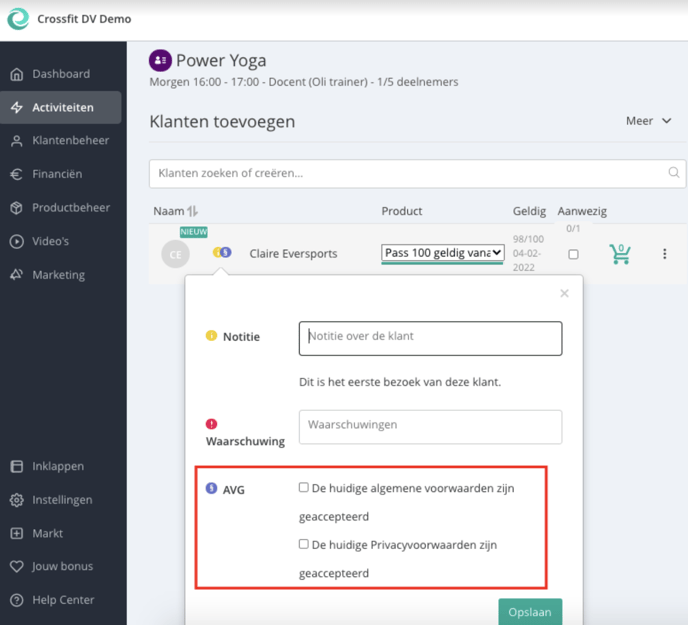688x625 pixels.
Task: Click the search magnifier icon
Action: point(674,173)
